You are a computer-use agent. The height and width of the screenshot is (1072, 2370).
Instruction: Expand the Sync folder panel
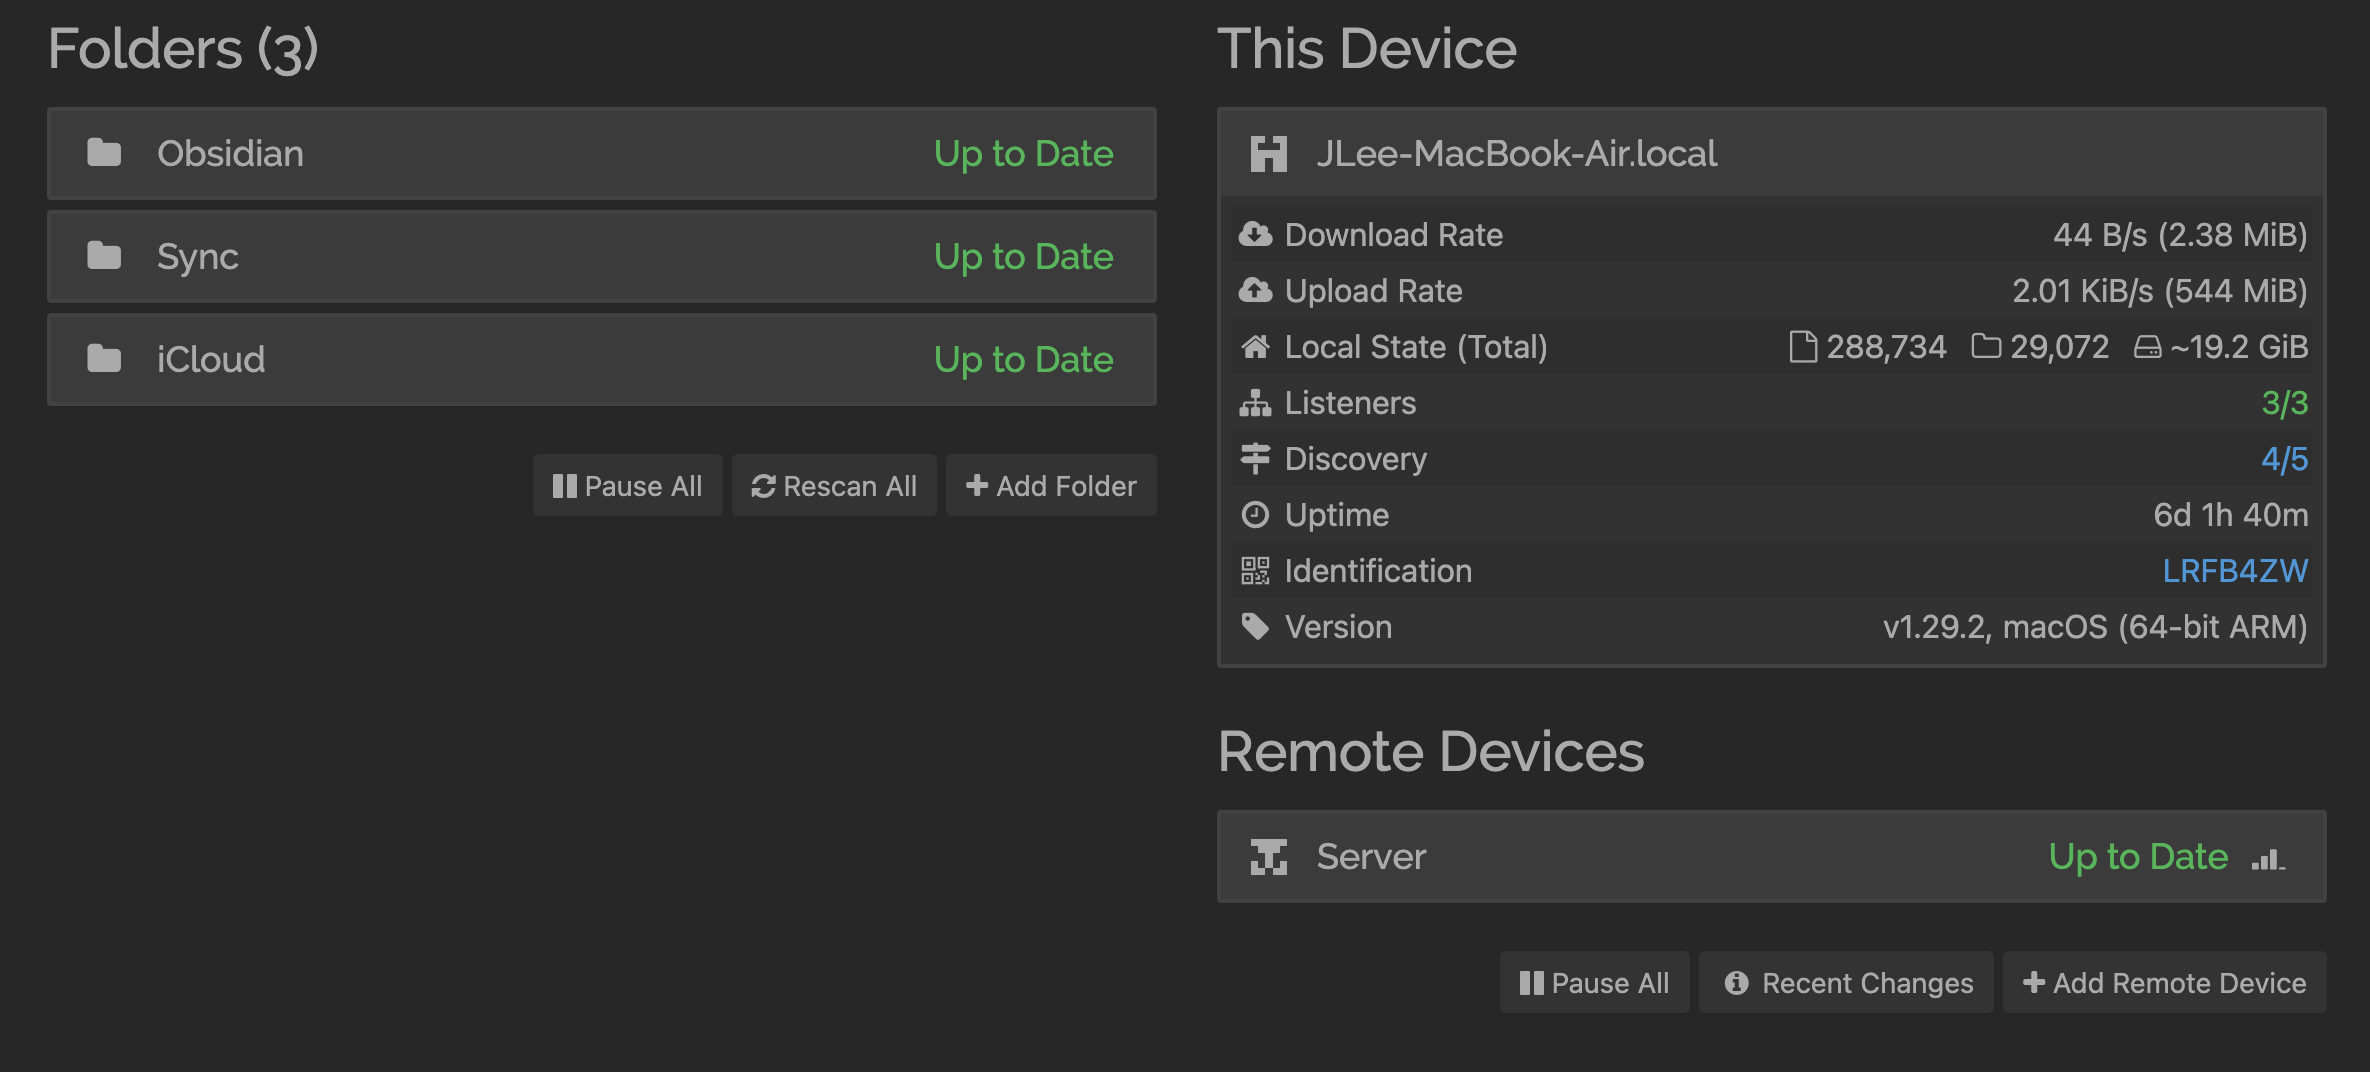click(x=600, y=257)
